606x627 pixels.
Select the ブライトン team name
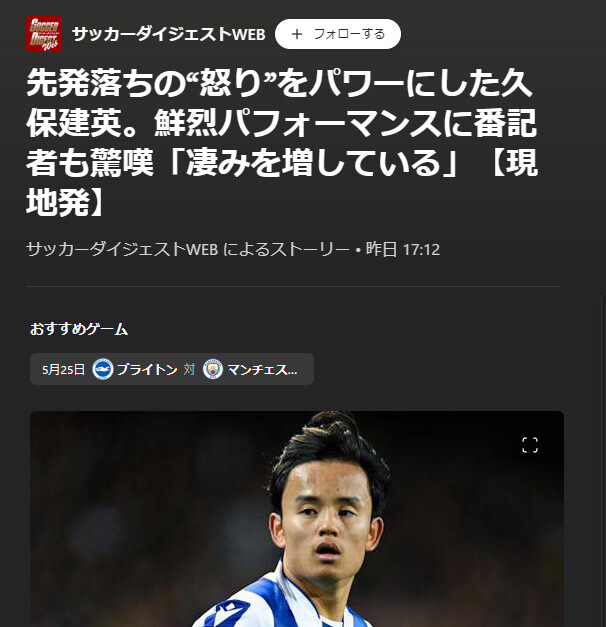click(x=147, y=369)
